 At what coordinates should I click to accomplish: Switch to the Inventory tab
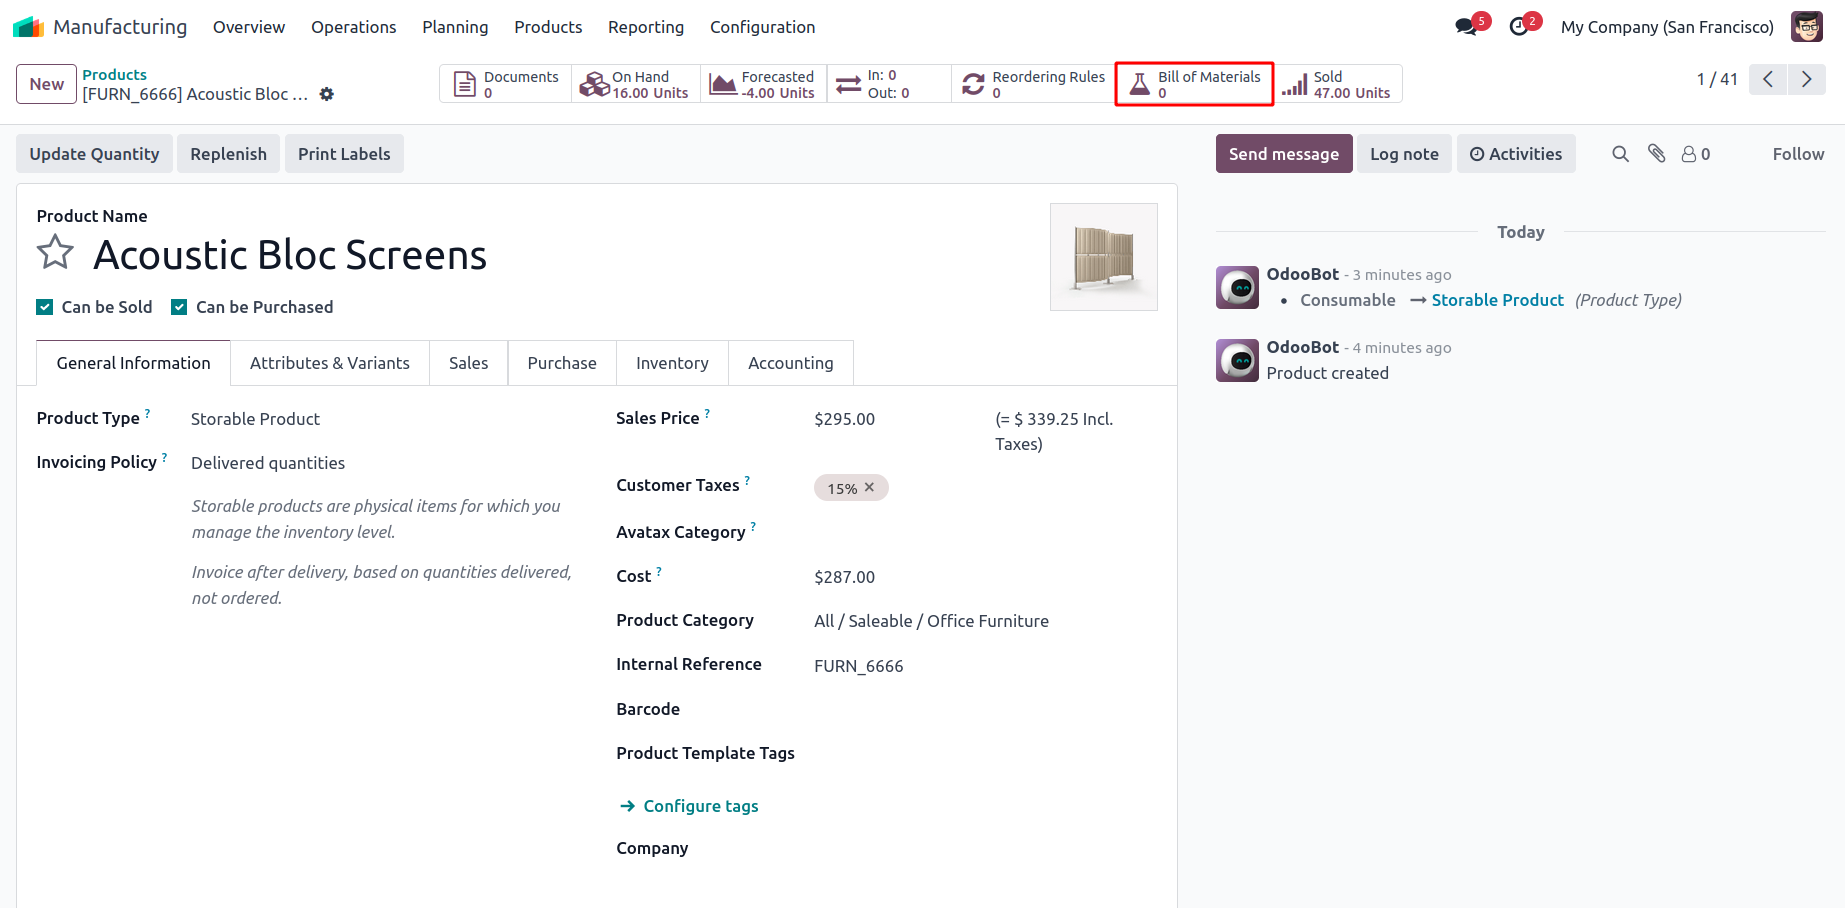click(672, 363)
